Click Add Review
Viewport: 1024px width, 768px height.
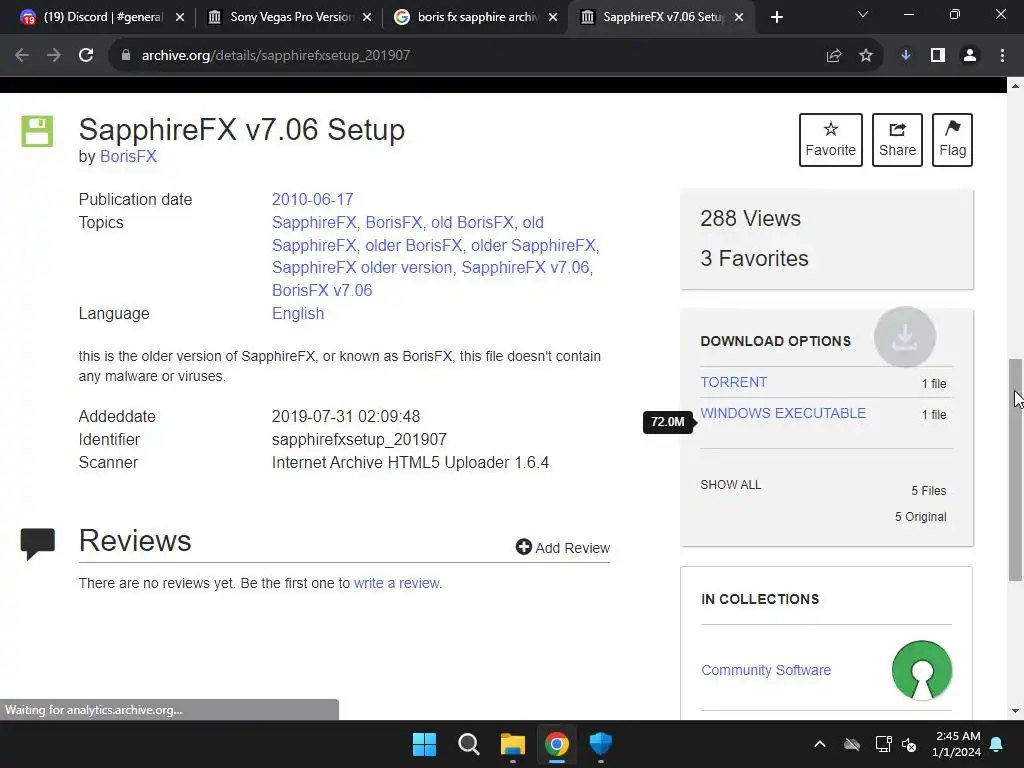click(562, 547)
